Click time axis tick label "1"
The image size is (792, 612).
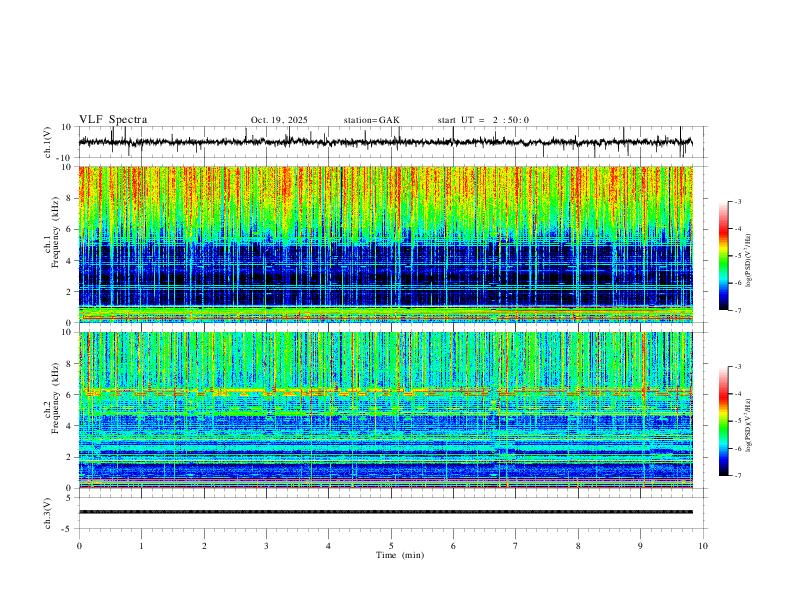141,546
